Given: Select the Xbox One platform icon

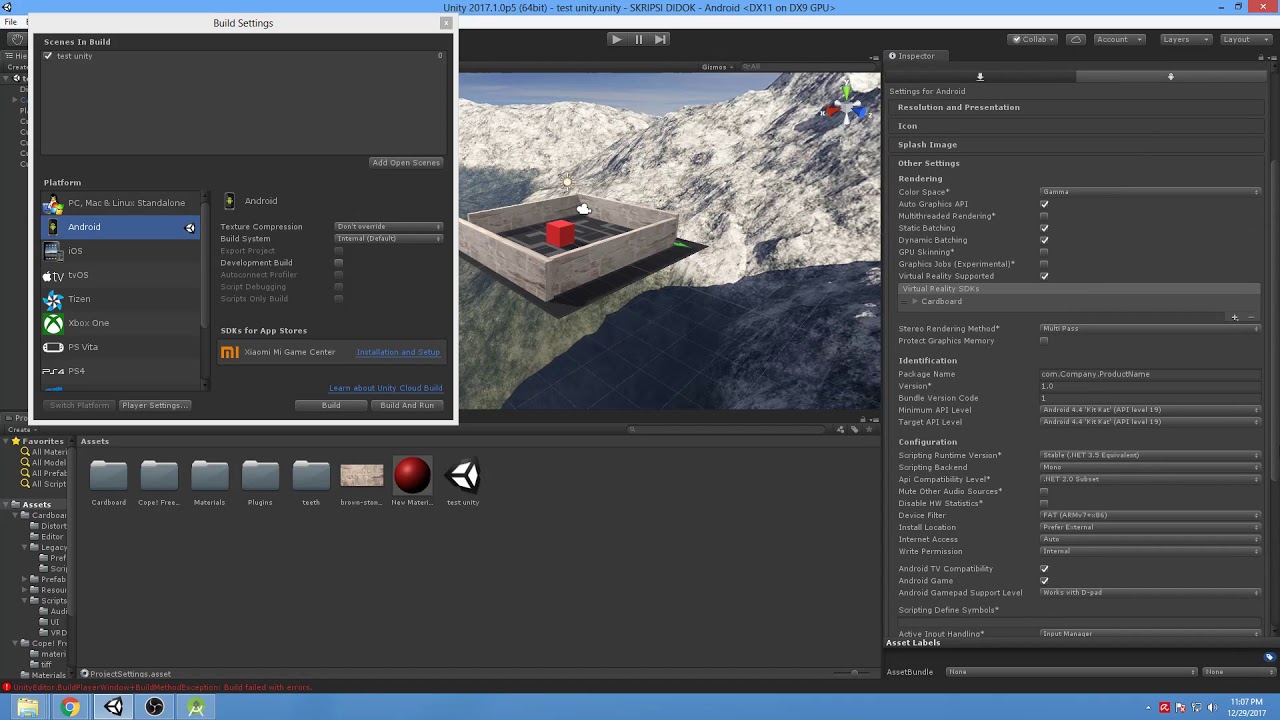Looking at the screenshot, I should [x=53, y=323].
